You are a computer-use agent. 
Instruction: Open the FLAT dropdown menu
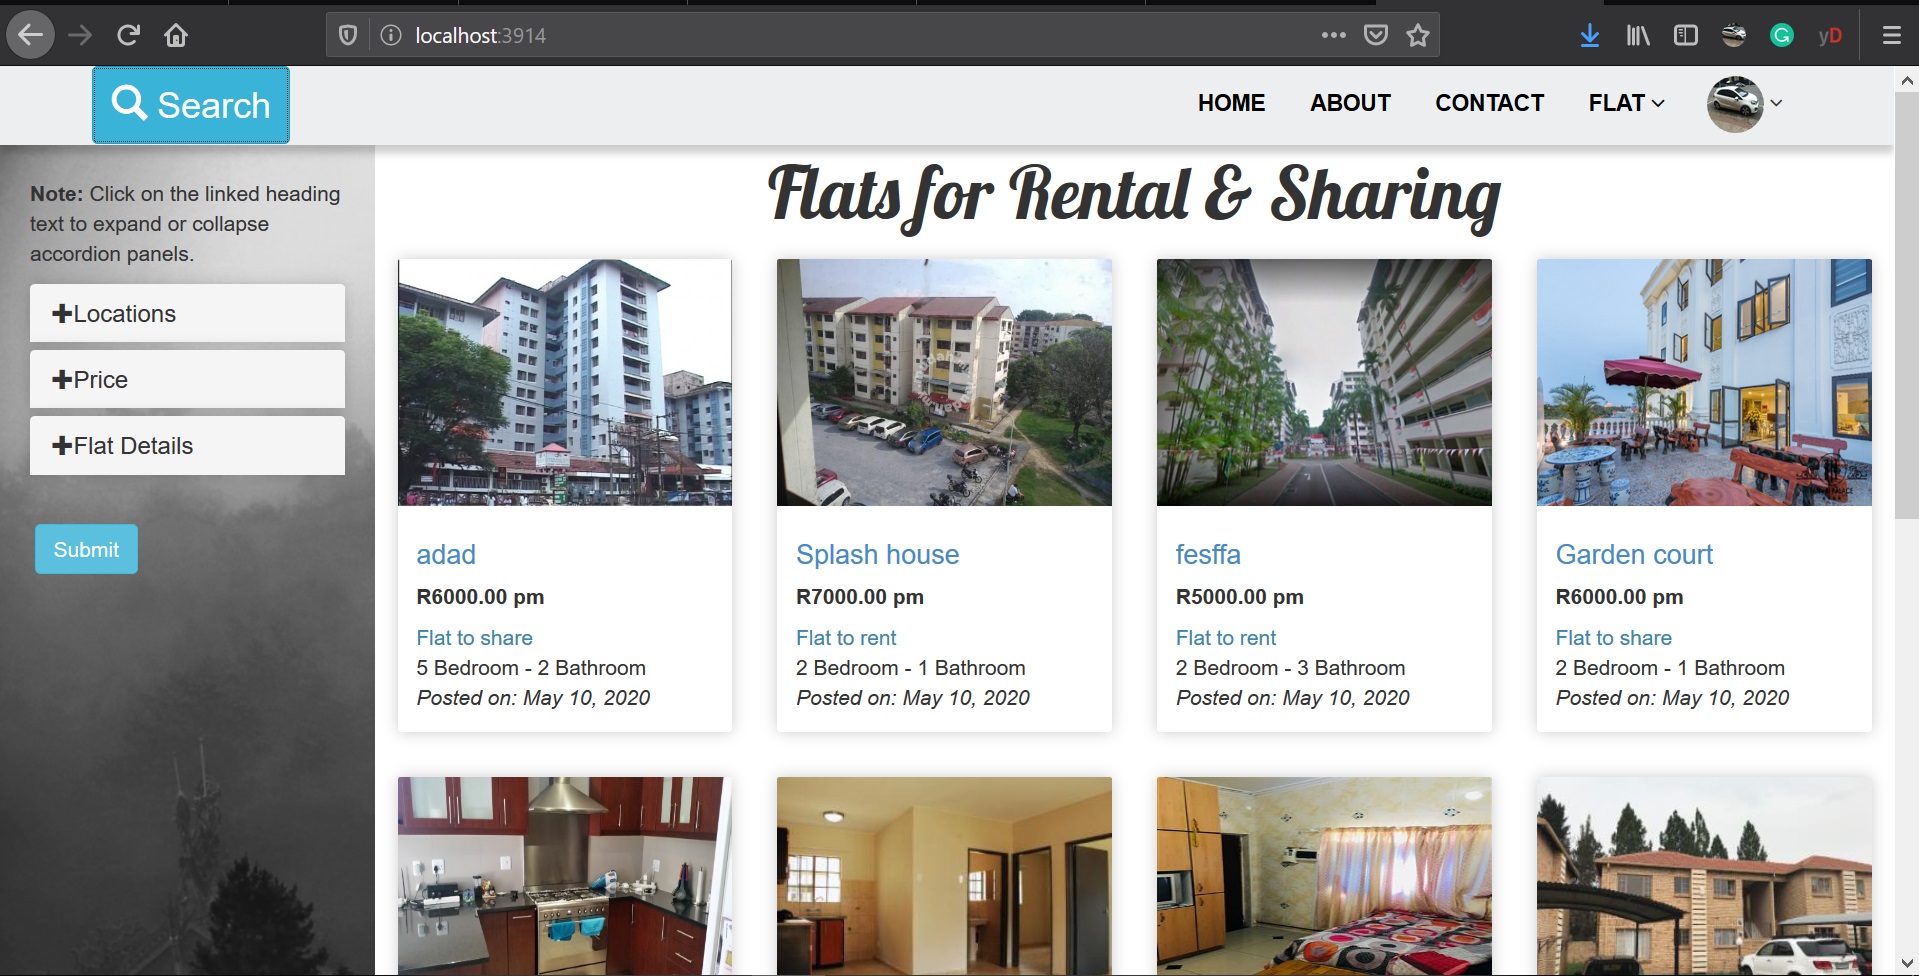coord(1626,103)
